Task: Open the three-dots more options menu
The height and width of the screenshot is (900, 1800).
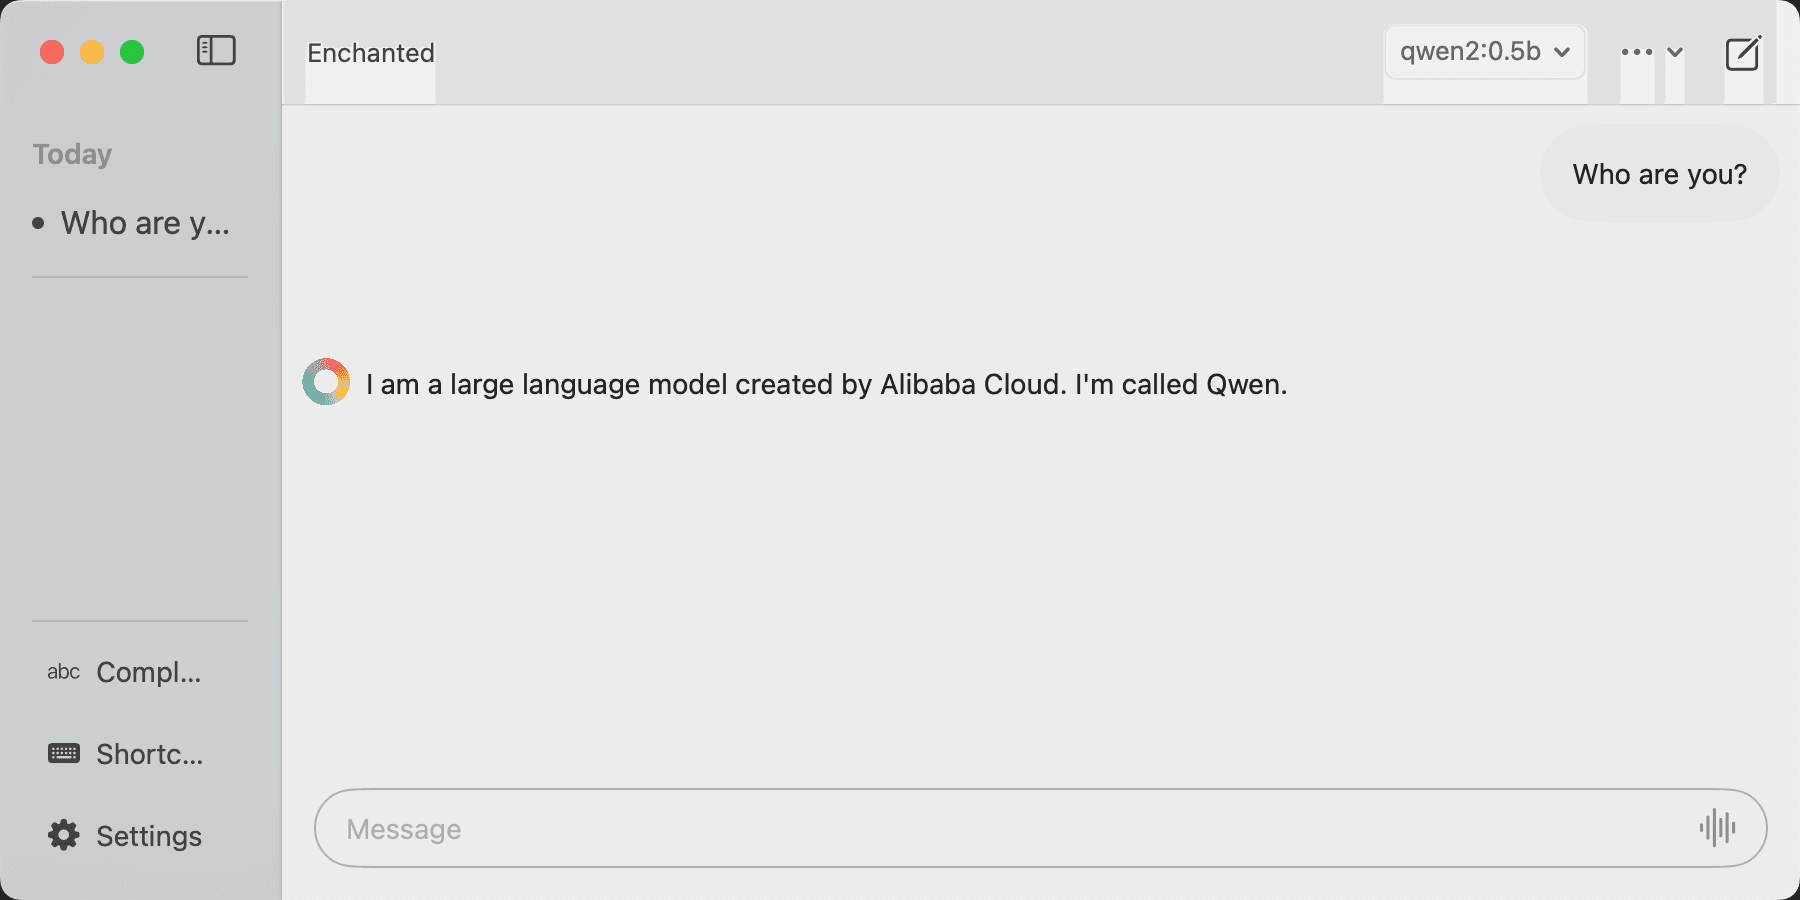Action: click(1637, 52)
